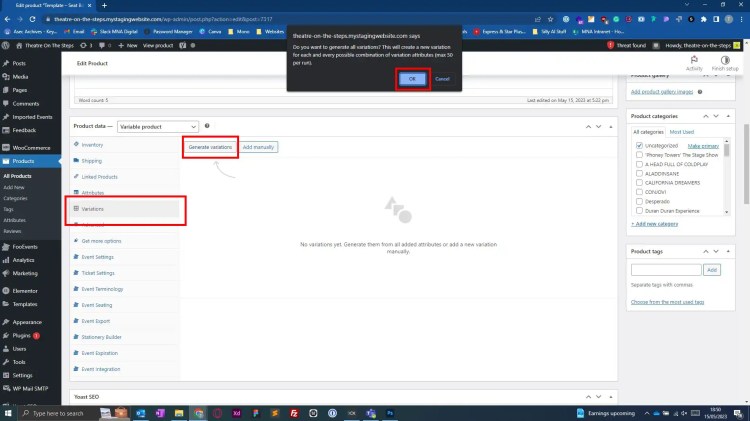Open the Event Settings tab
The width and height of the screenshot is (750, 421).
coord(97,257)
